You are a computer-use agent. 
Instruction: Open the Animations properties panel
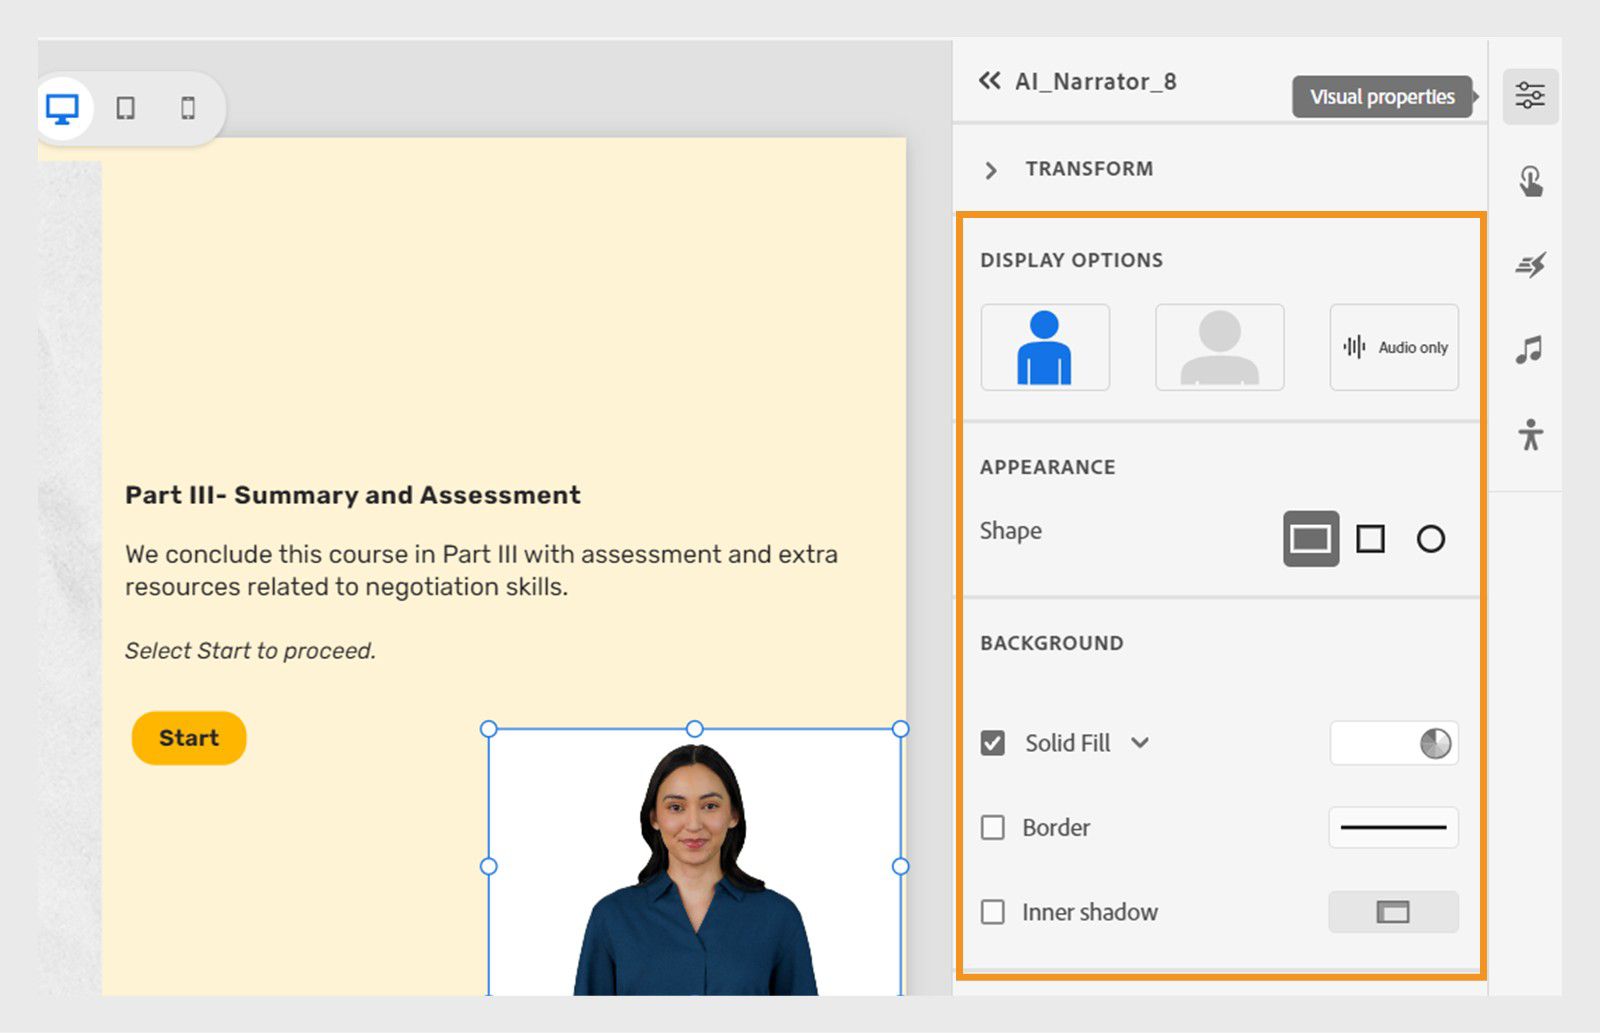1529,265
